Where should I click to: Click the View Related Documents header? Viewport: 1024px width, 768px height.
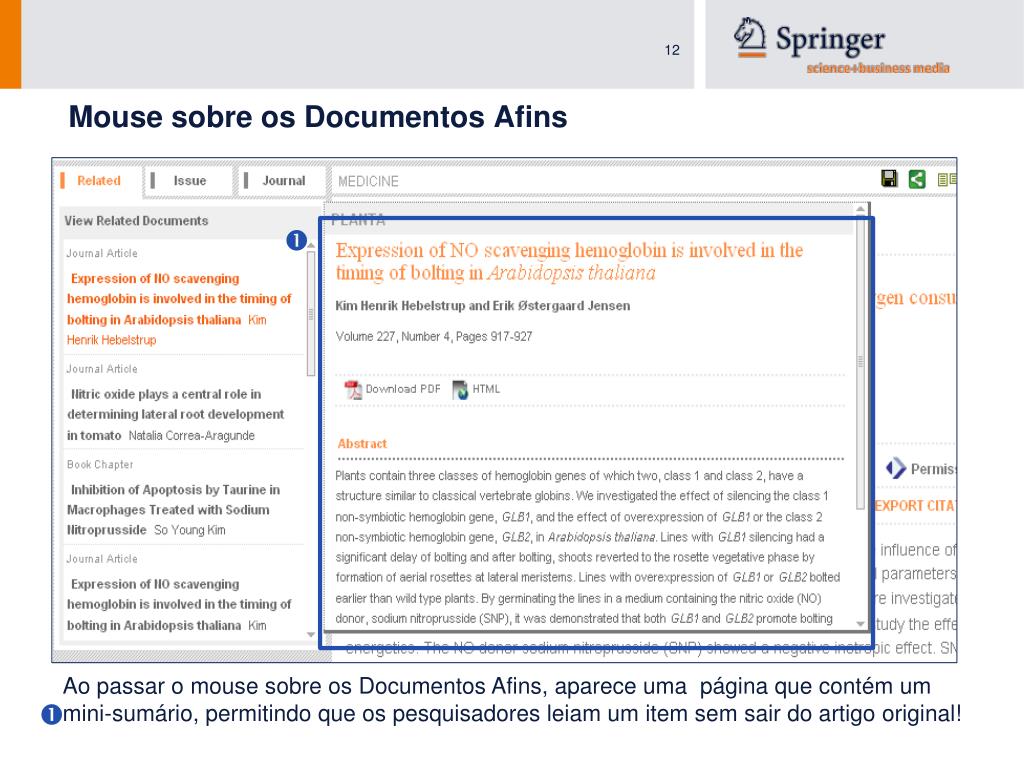136,221
